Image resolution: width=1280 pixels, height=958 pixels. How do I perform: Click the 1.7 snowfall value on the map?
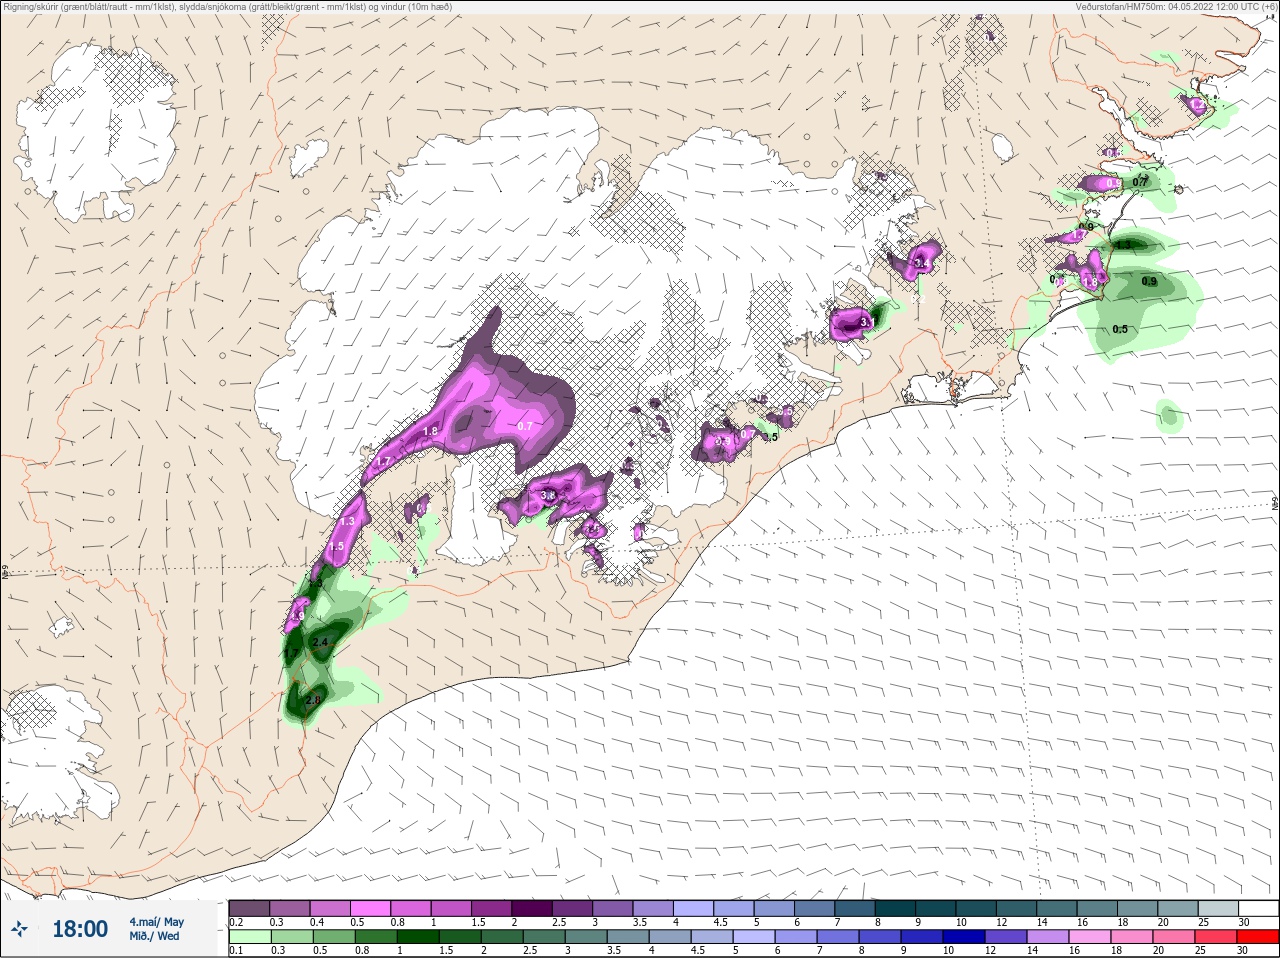coord(383,461)
